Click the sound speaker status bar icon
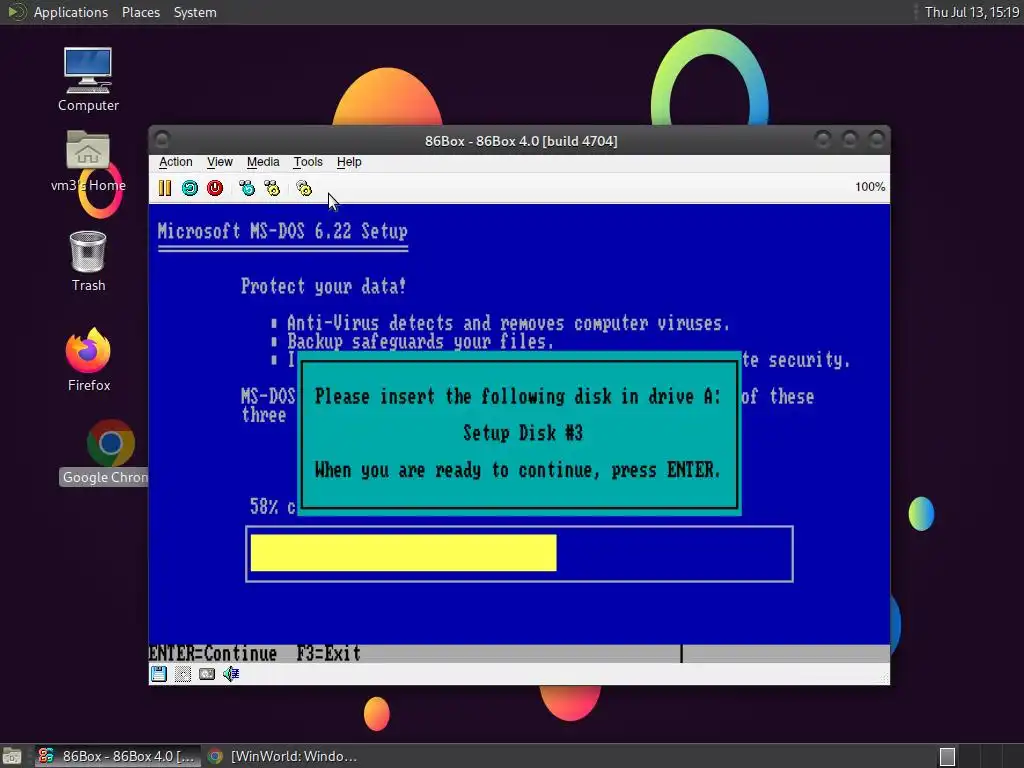Viewport: 1024px width, 768px height. point(231,674)
